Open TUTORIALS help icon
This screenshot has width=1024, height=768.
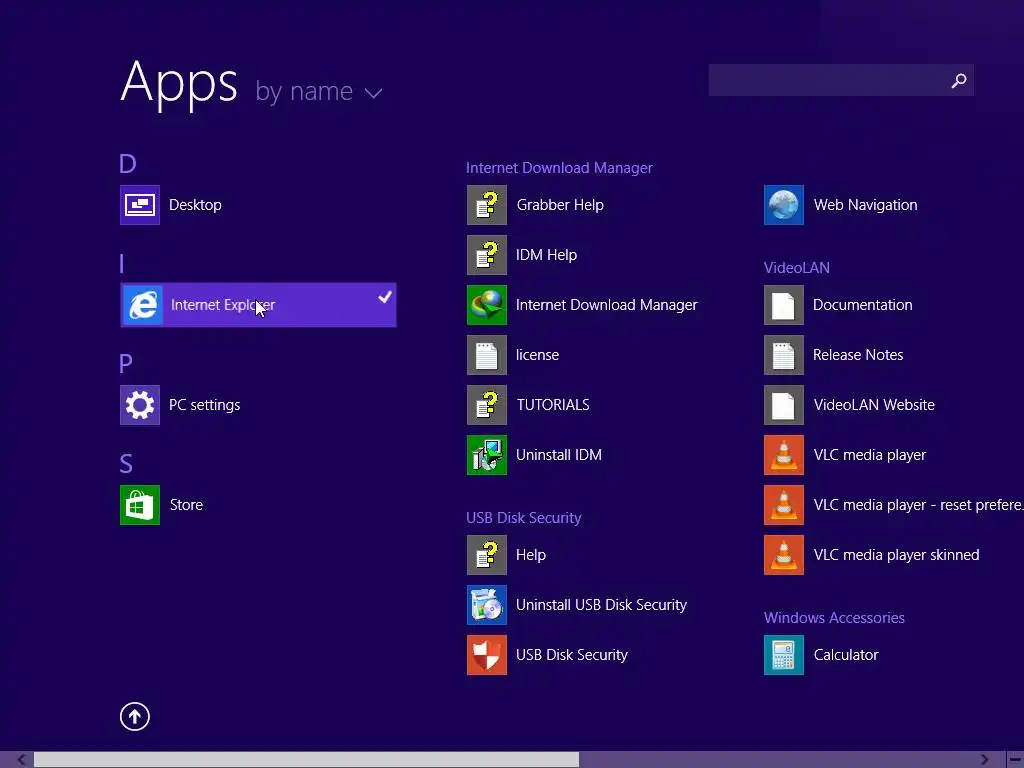coord(487,405)
